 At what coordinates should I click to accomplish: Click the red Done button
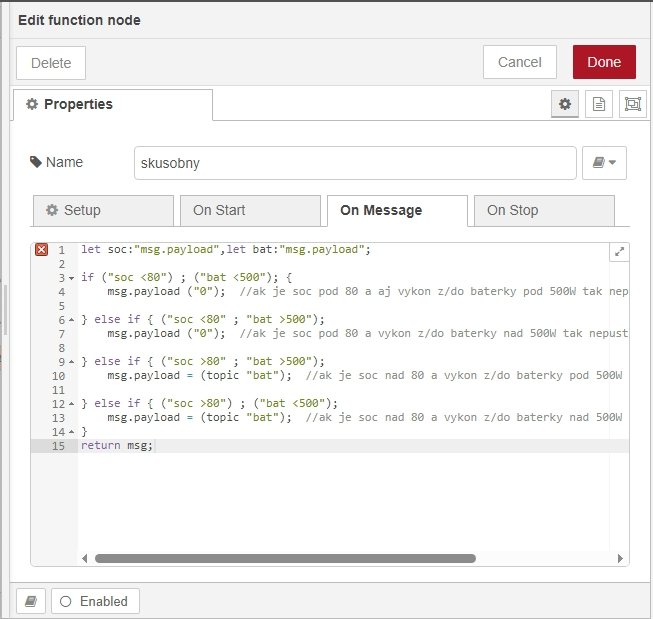(604, 62)
